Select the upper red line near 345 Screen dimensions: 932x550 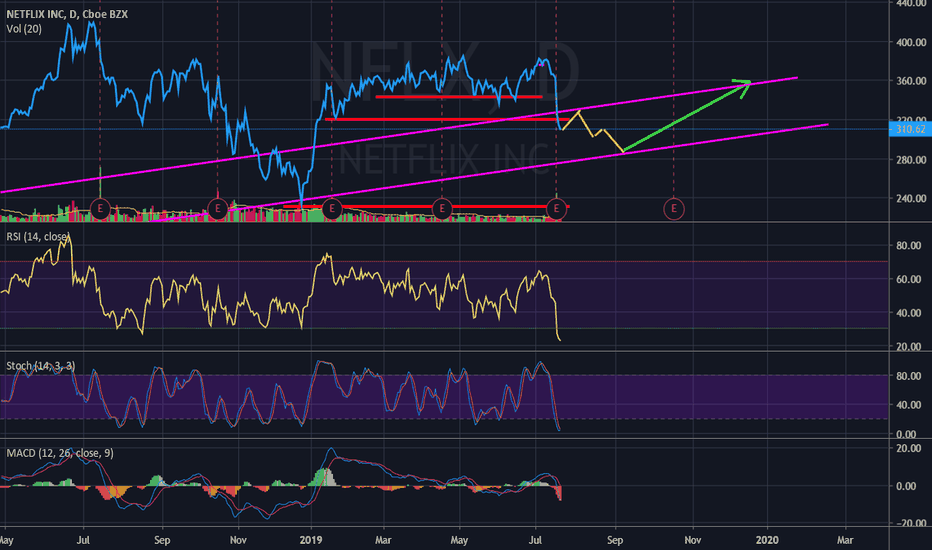click(459, 96)
